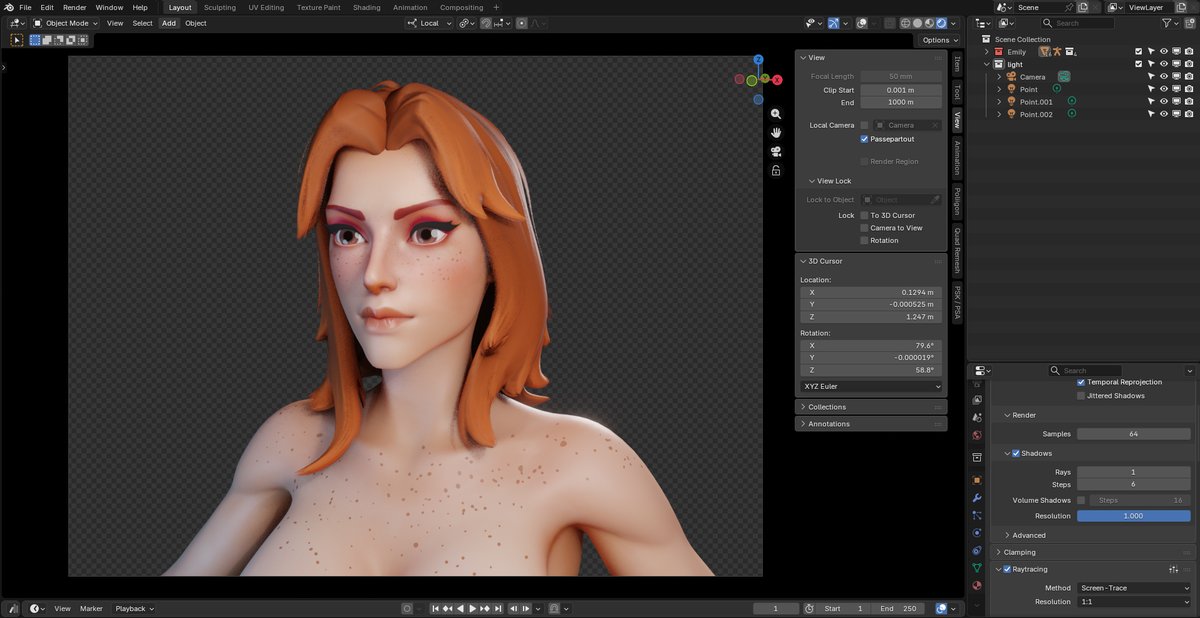Screen dimensions: 1200x618
Task: Hide Point.001 light with eye icon
Action: point(1164,102)
